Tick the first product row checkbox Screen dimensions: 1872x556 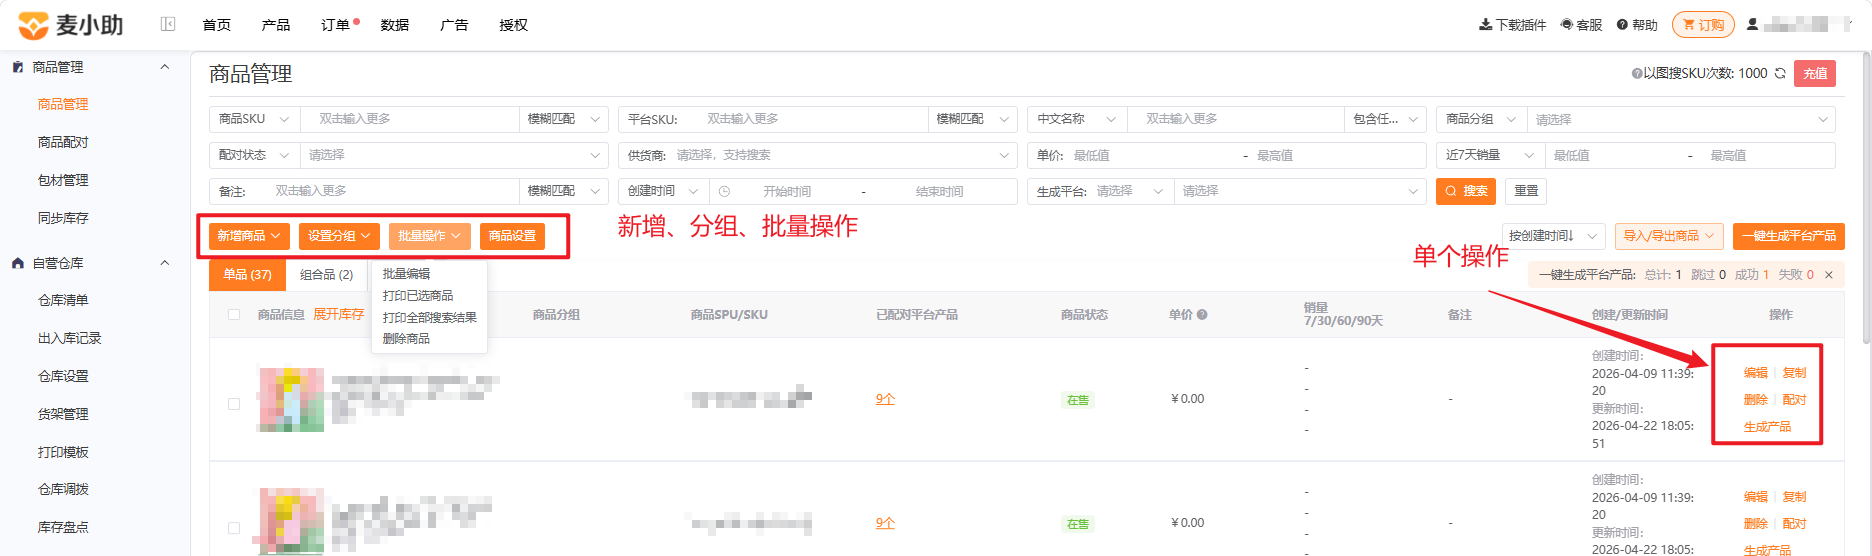coord(234,404)
